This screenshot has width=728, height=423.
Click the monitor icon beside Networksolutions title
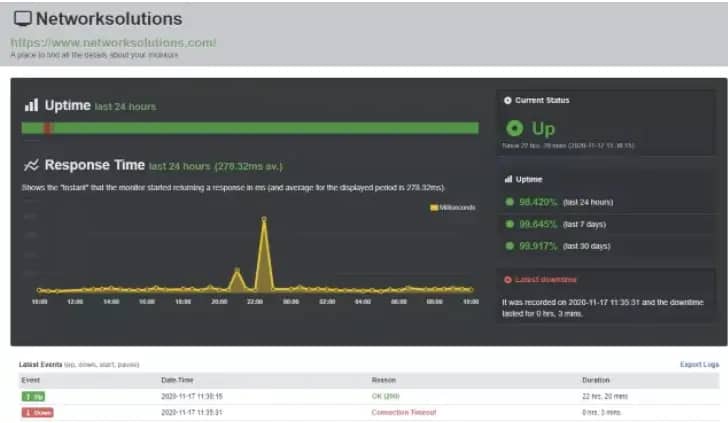point(22,19)
